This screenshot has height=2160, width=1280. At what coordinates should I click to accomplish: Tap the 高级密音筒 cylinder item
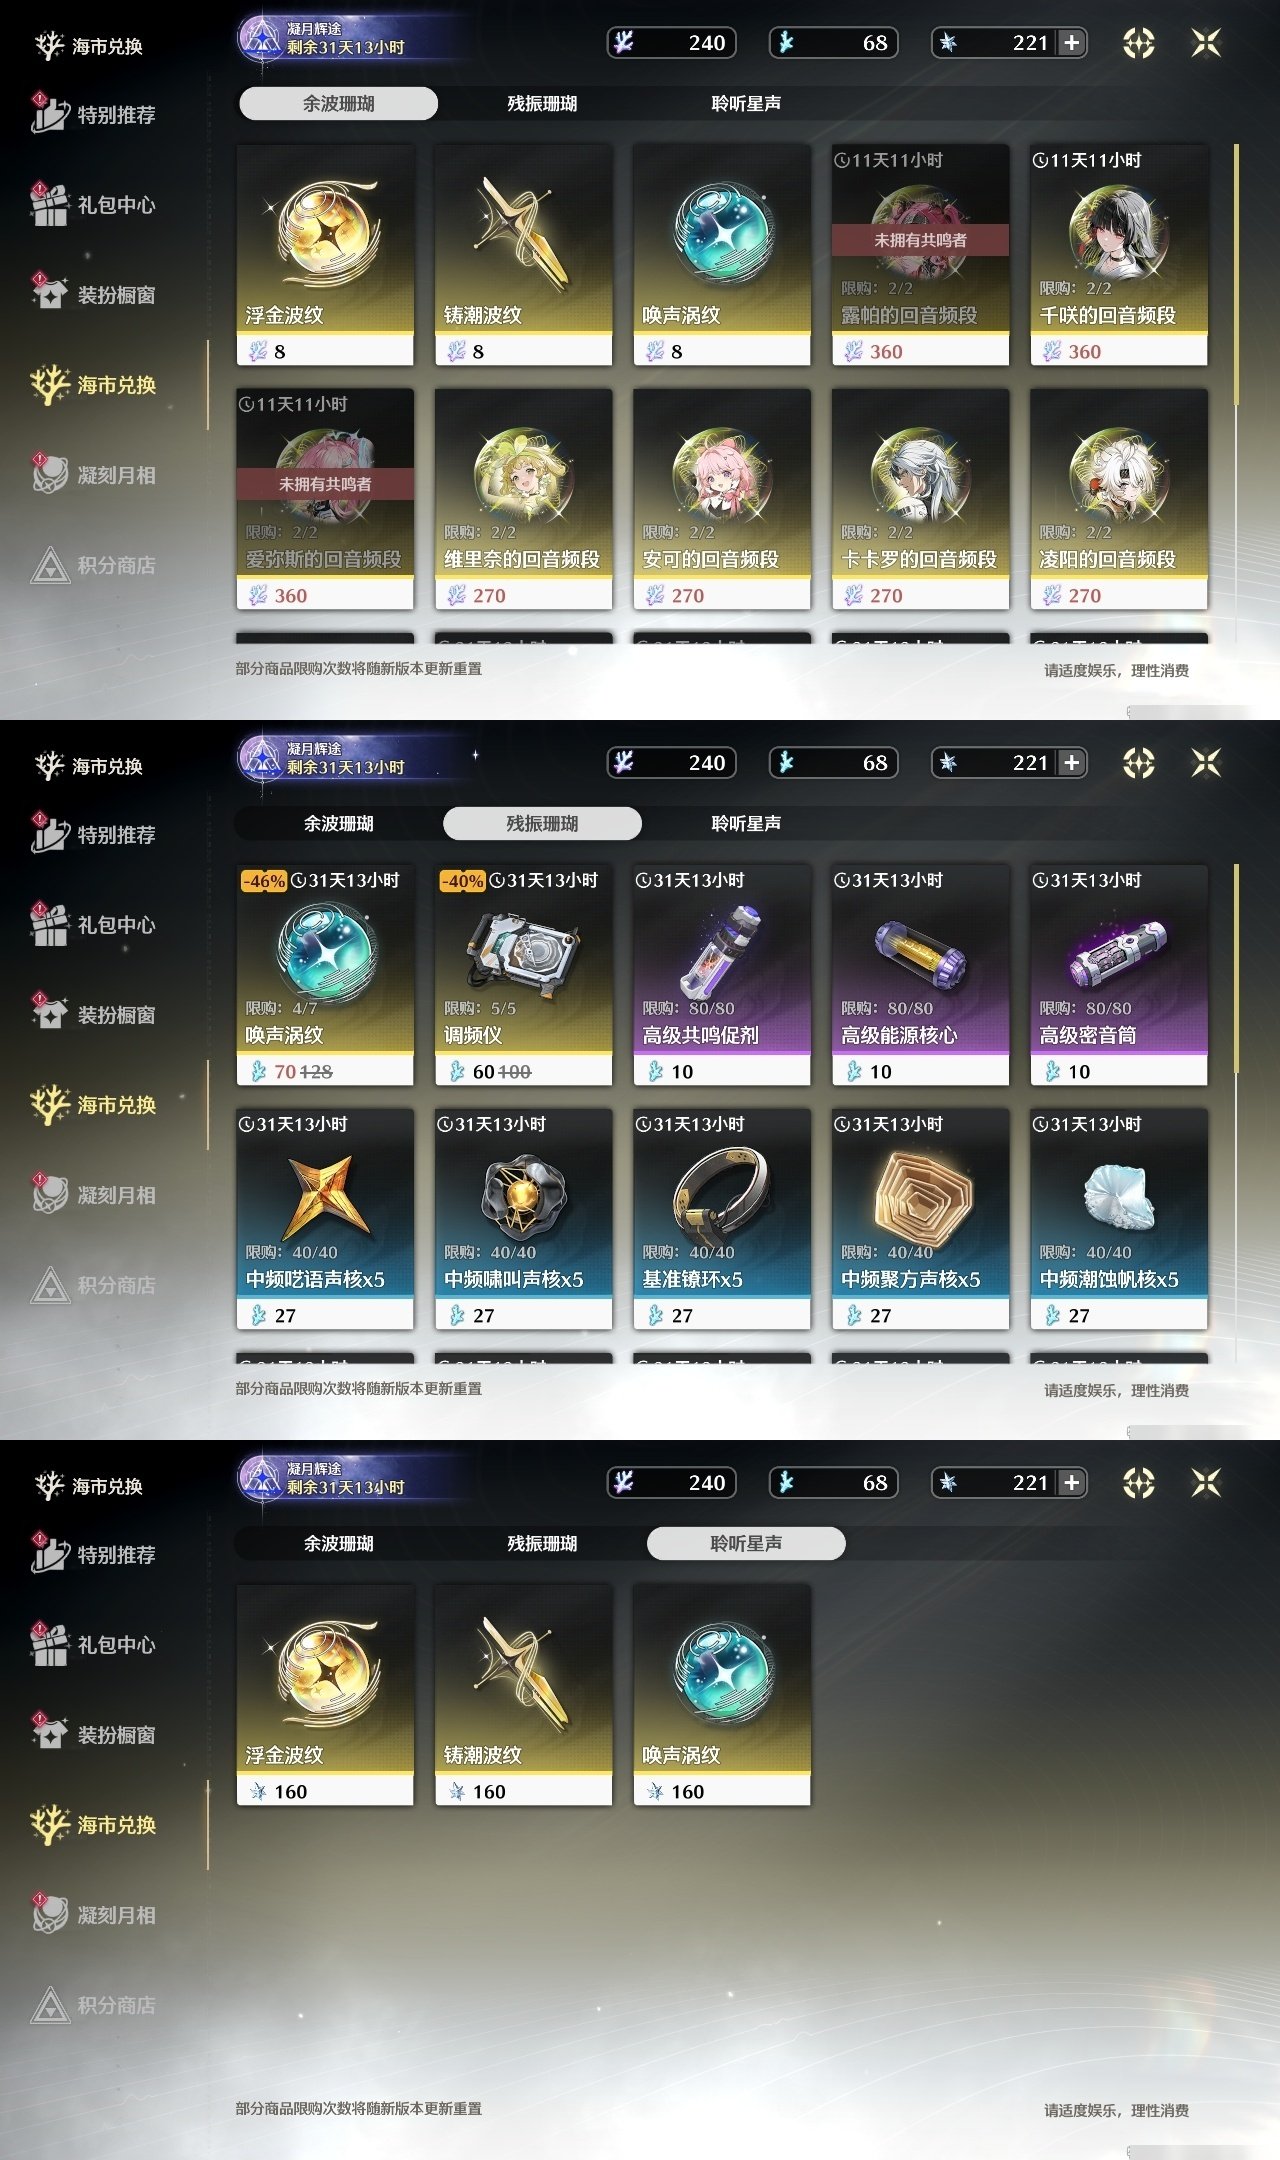[1119, 975]
